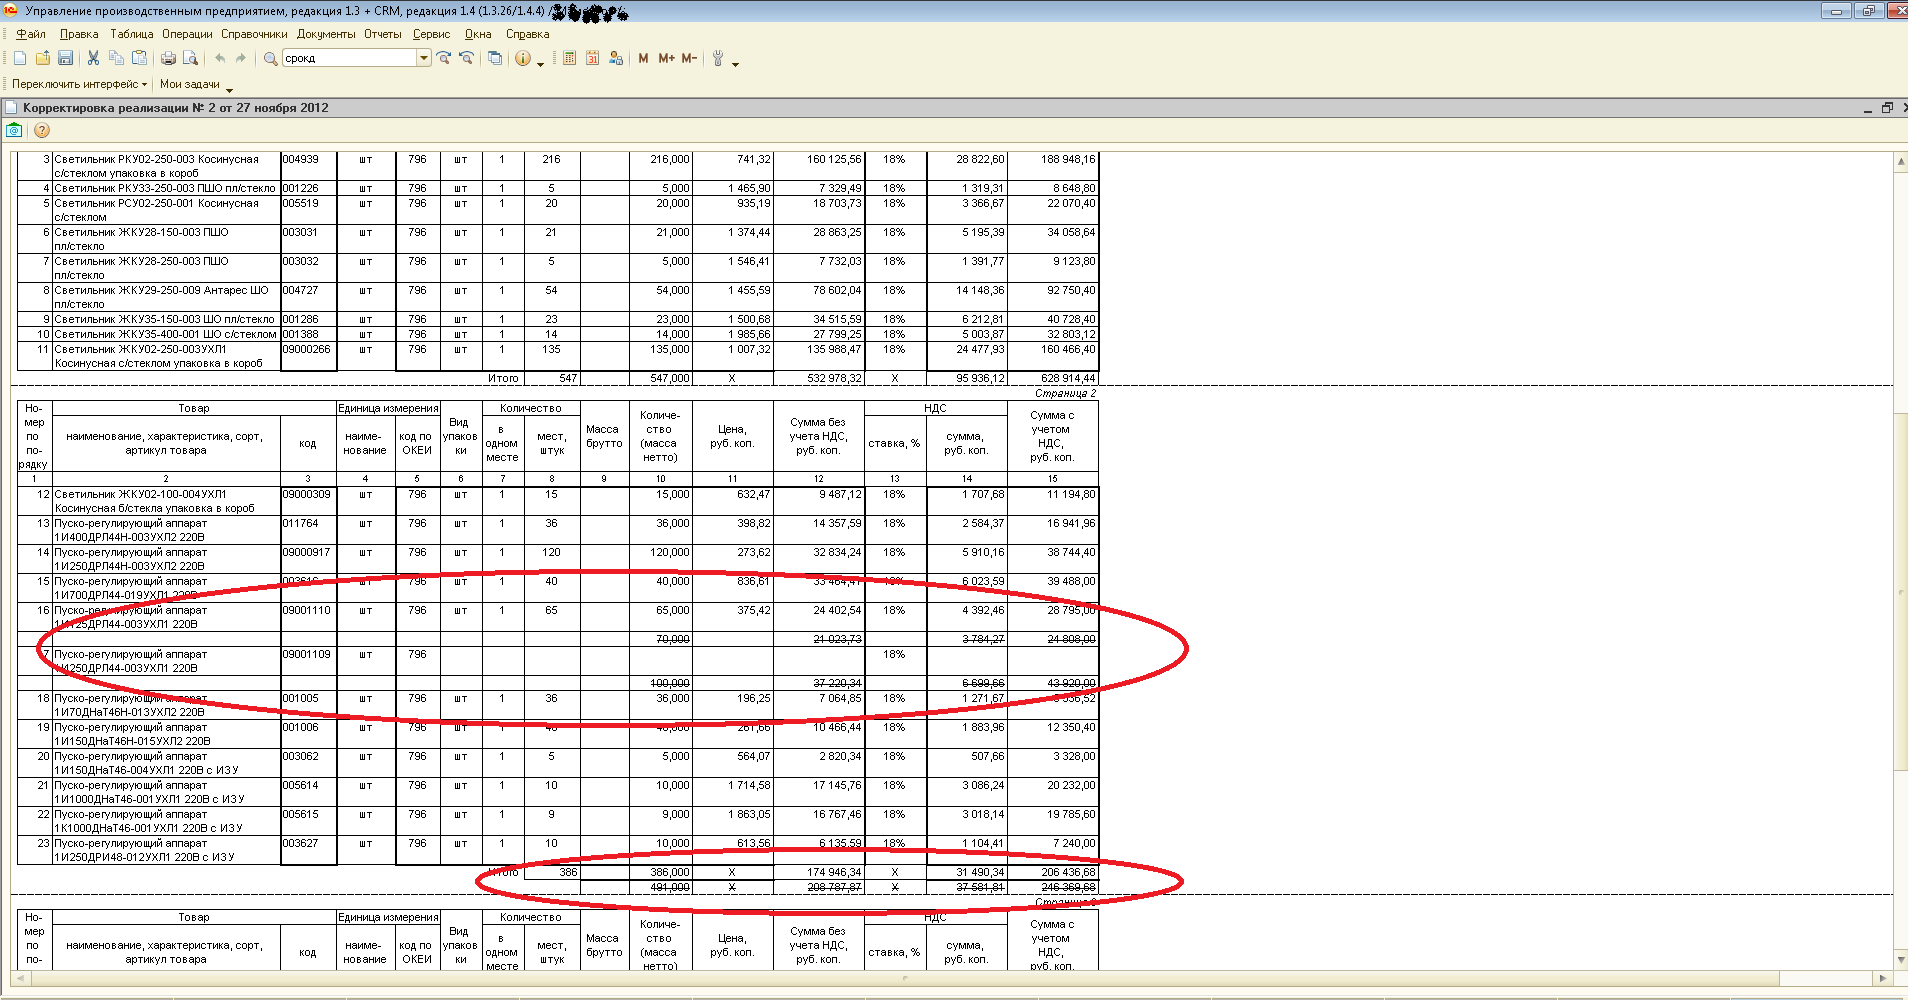The image size is (1908, 1000).
Task: Click the Find magnifier icon
Action: [x=270, y=58]
